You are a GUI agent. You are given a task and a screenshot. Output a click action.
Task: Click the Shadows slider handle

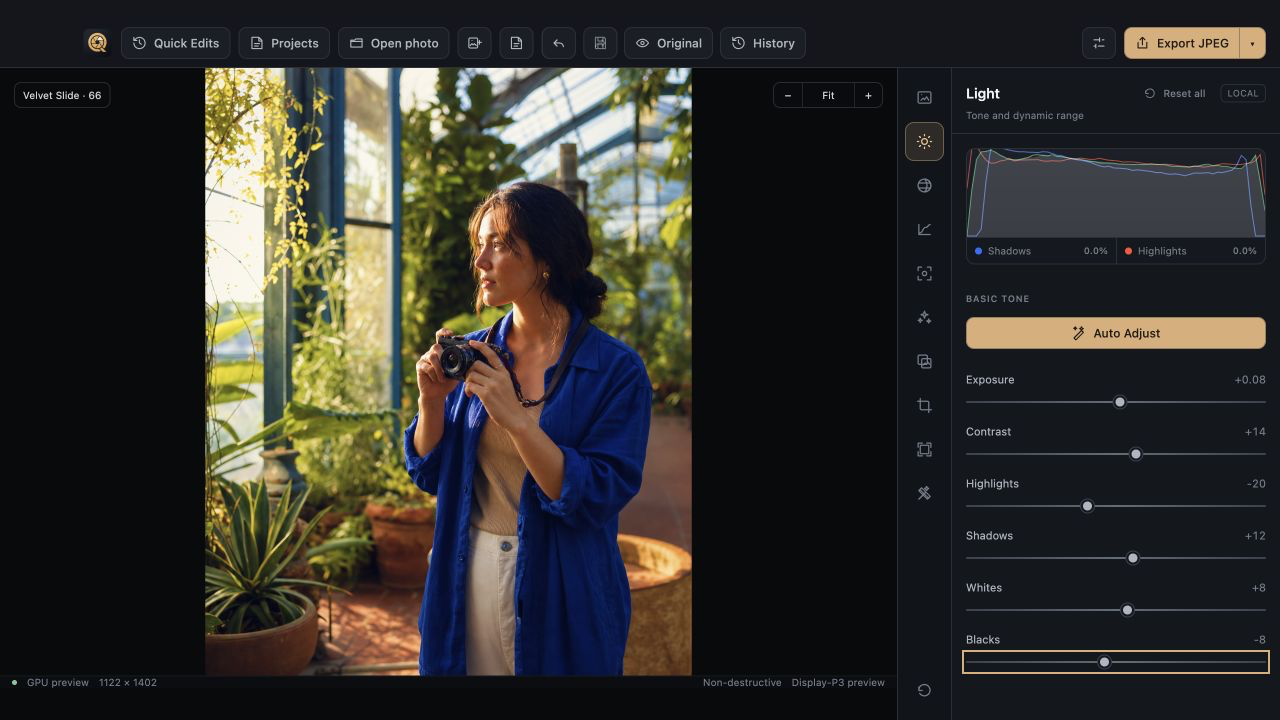coord(1133,558)
